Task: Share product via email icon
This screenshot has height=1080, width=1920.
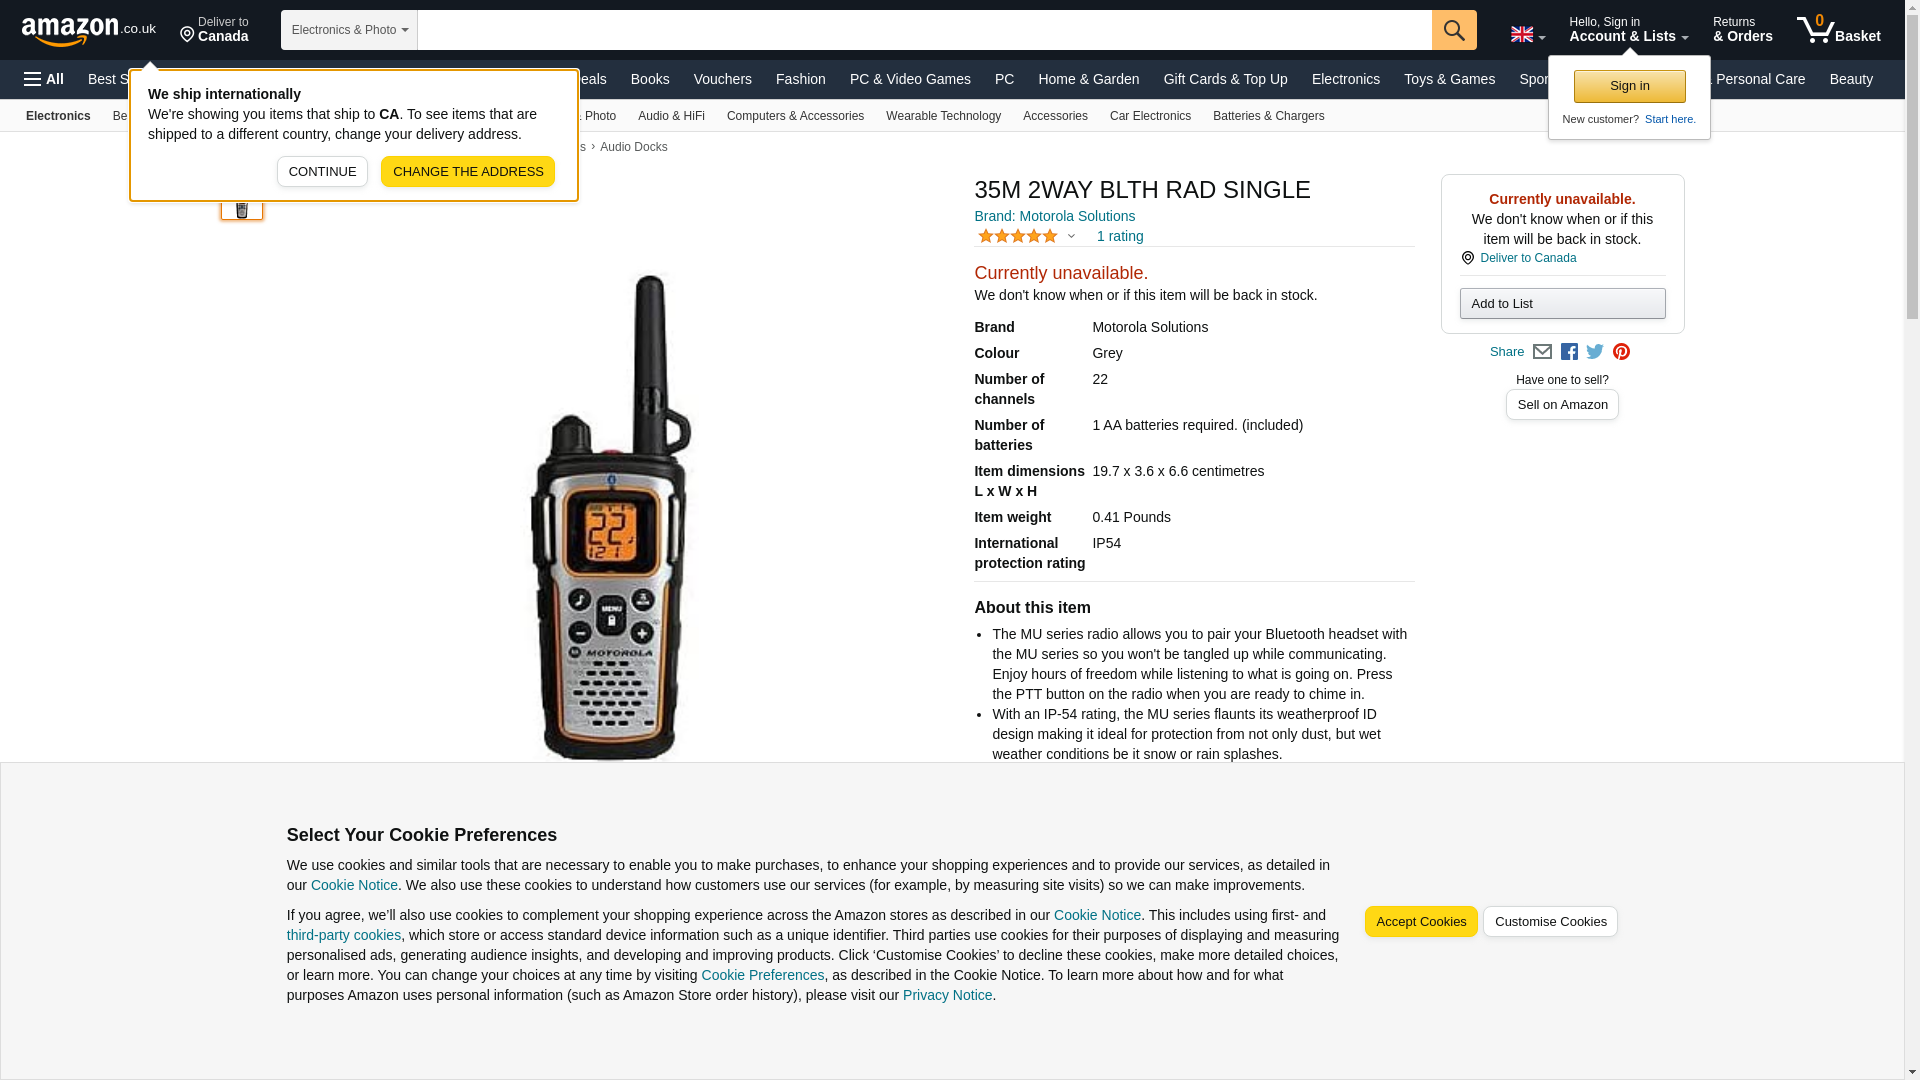Action: point(1542,352)
